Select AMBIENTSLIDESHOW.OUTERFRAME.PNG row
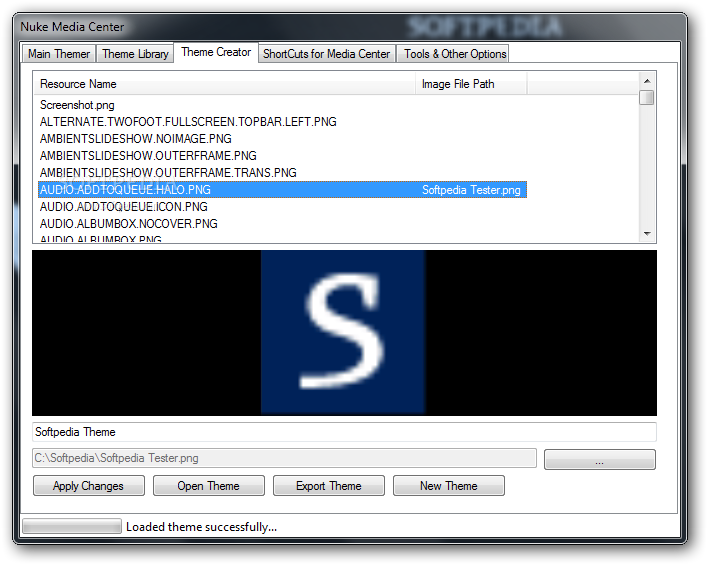The height and width of the screenshot is (565, 708). click(x=282, y=156)
